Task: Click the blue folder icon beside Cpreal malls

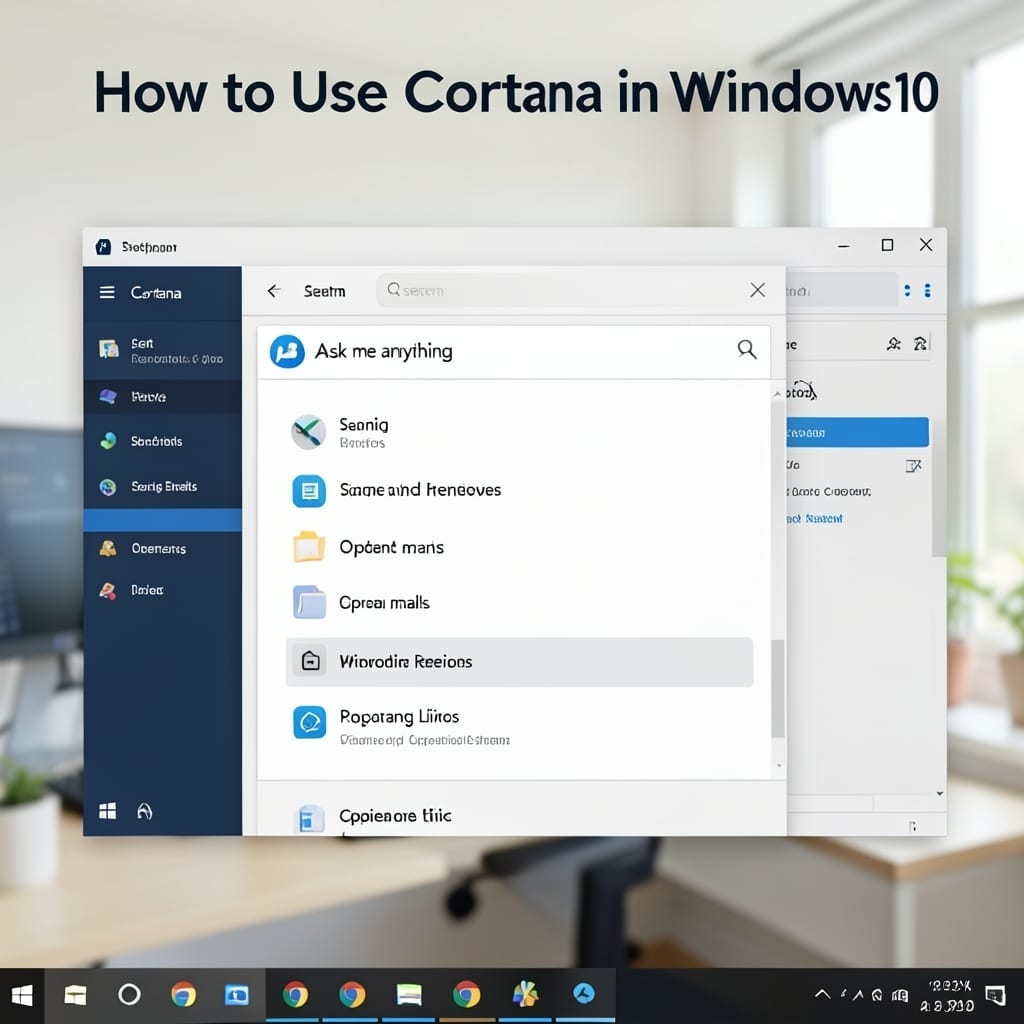Action: pos(309,602)
